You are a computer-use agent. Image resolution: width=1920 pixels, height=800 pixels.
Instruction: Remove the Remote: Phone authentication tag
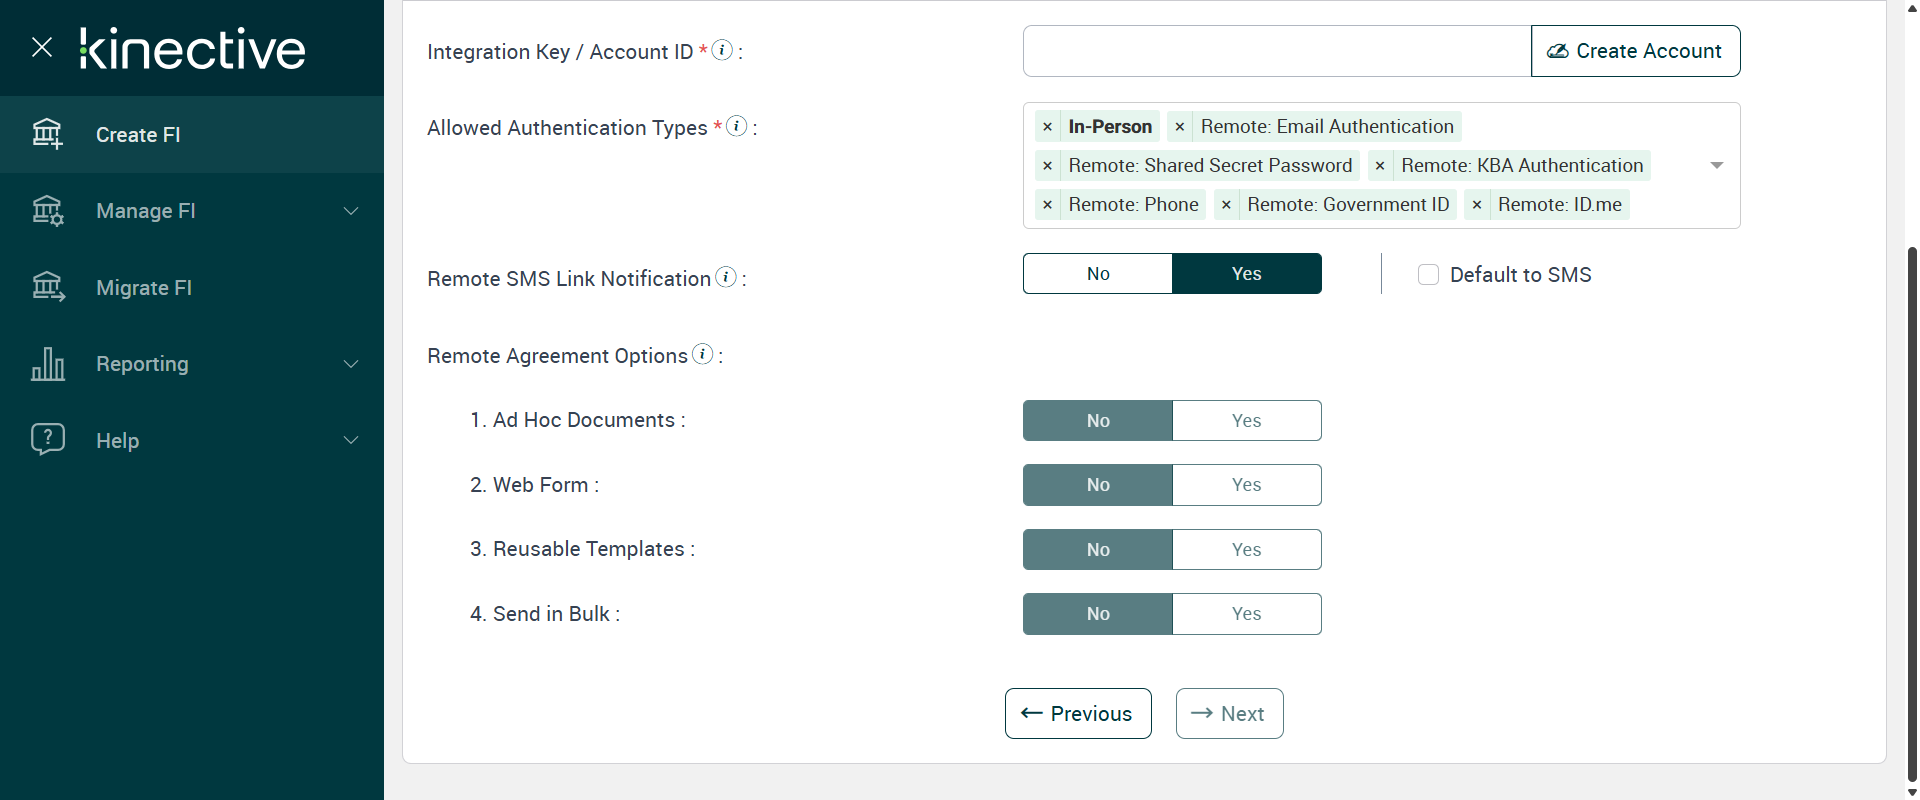pos(1047,205)
